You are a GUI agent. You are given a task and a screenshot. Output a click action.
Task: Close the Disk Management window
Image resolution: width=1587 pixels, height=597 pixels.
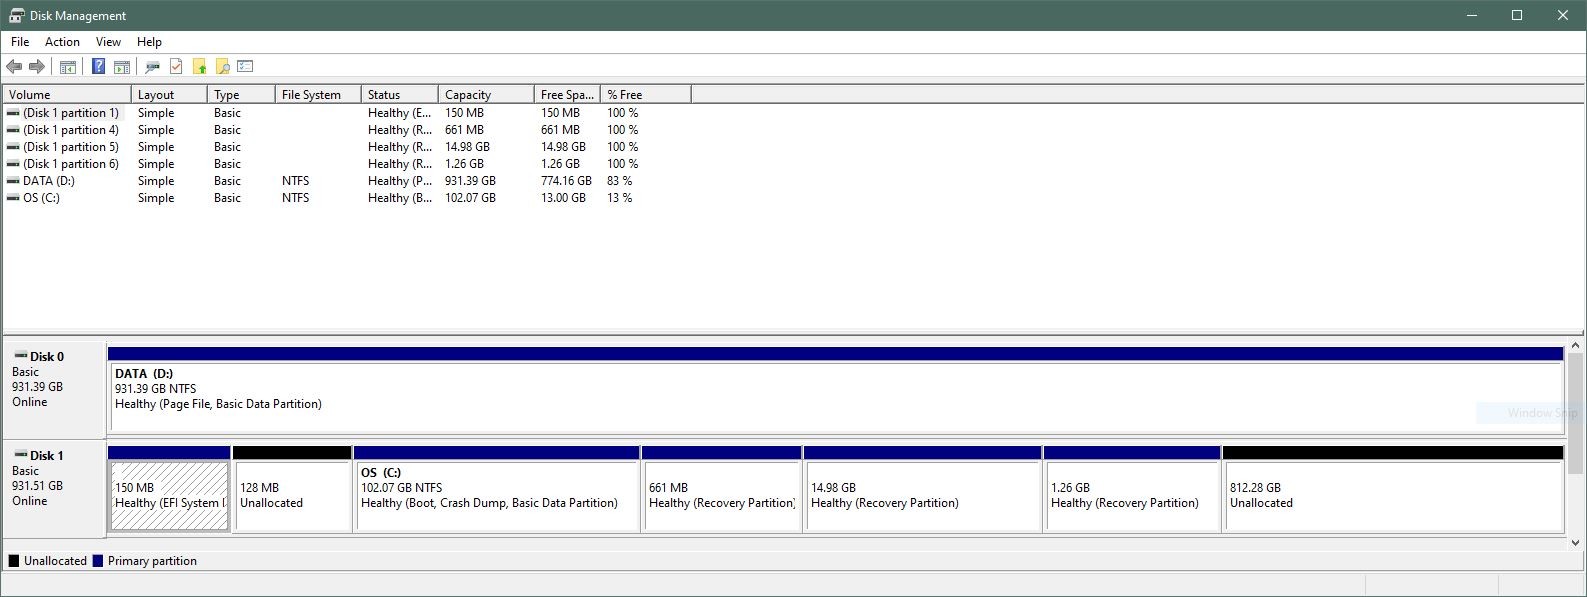(x=1563, y=15)
